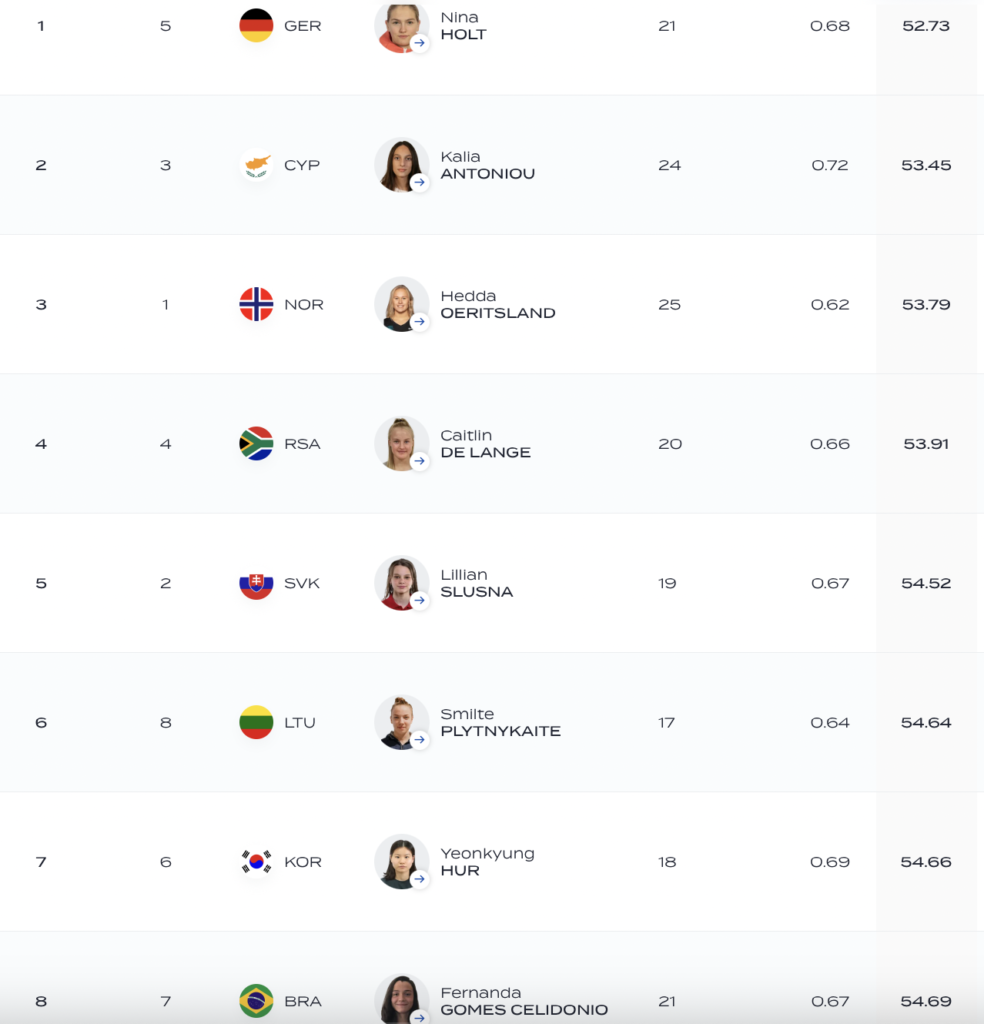Click the Cyprus flag icon

point(256,165)
